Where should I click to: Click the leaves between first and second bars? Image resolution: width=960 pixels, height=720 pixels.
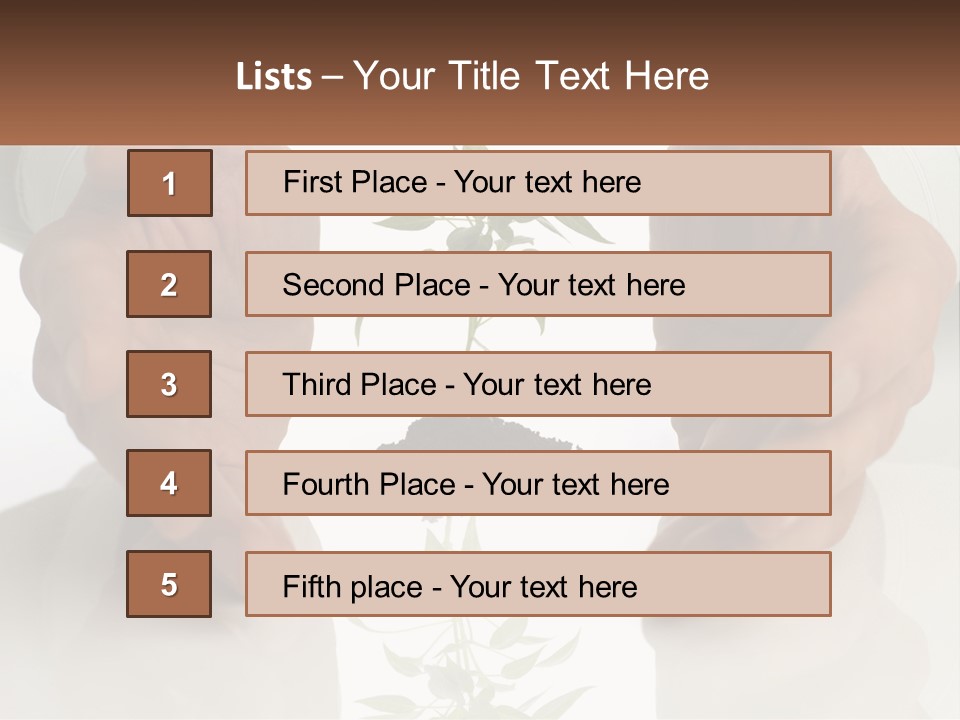point(470,234)
